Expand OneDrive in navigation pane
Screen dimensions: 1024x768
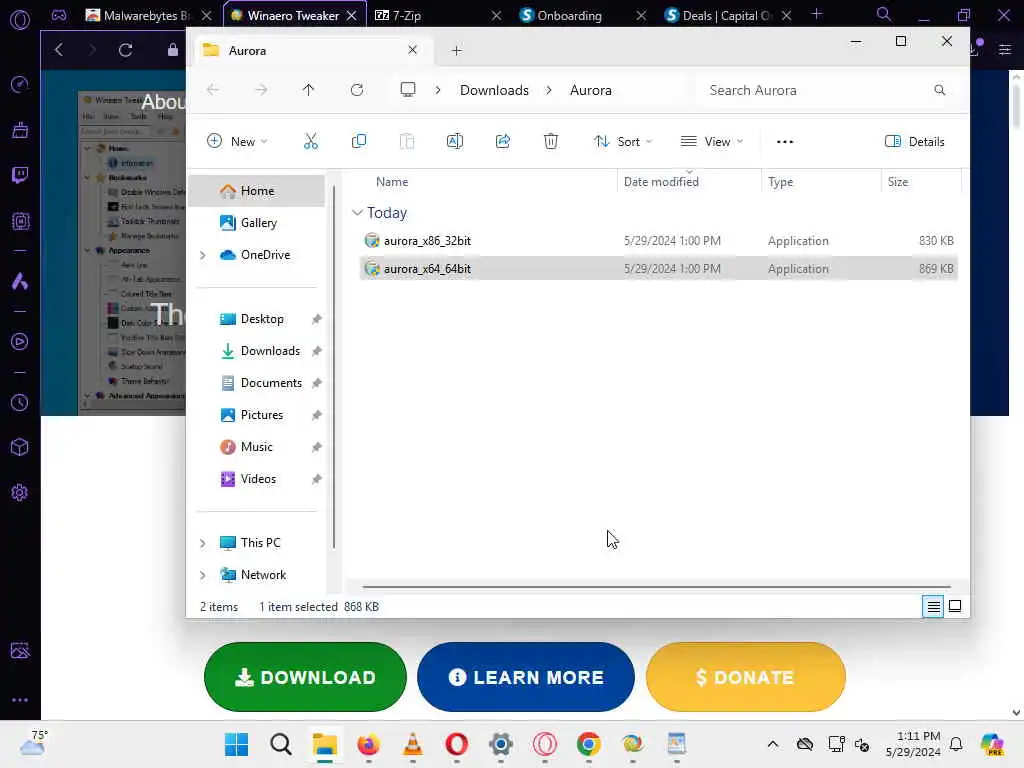202,255
